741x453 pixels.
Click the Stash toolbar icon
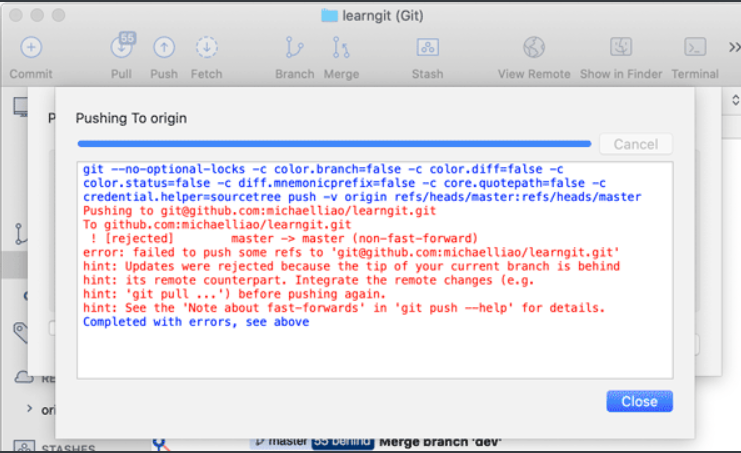pos(427,48)
